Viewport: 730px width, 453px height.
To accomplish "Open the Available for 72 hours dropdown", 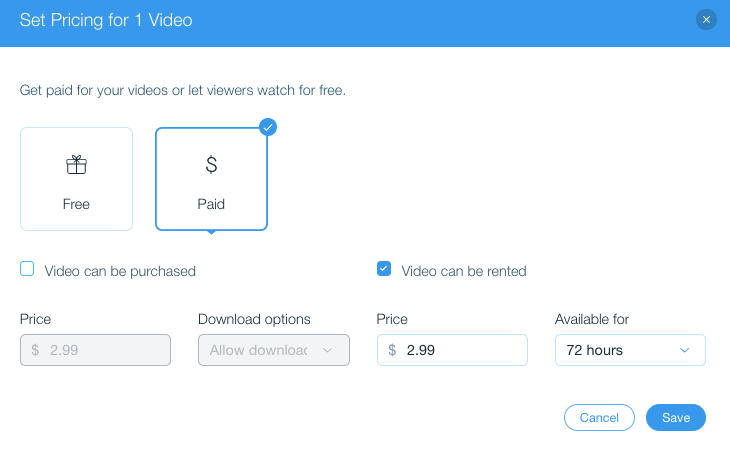I will coord(630,350).
